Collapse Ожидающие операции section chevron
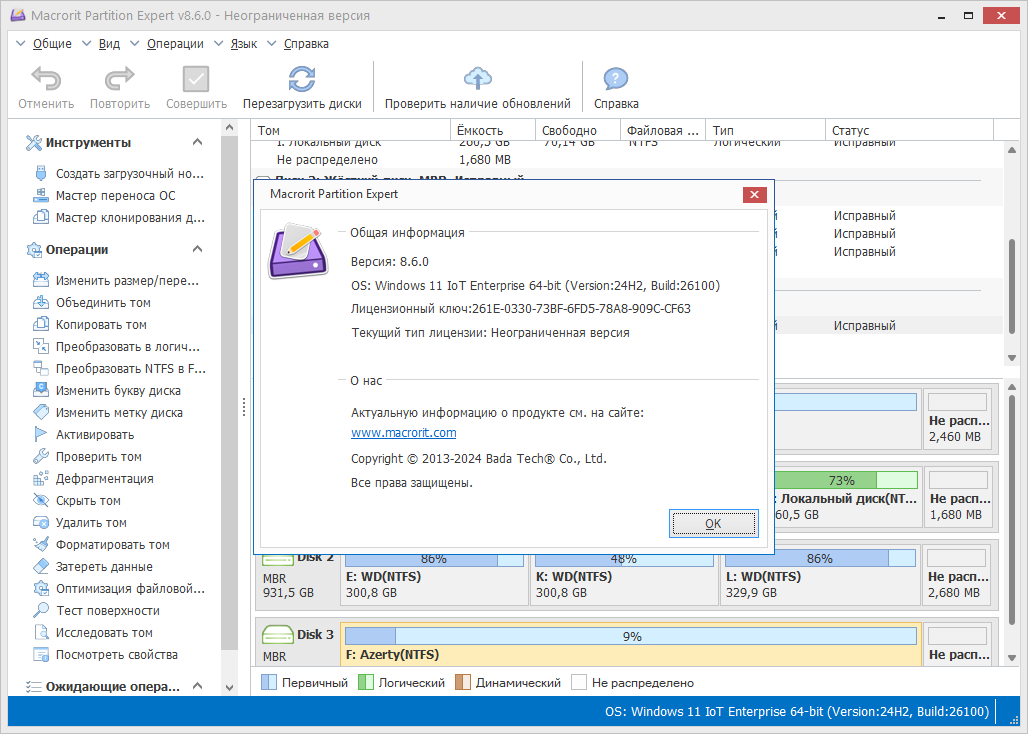This screenshot has width=1028, height=734. pyautogui.click(x=197, y=686)
